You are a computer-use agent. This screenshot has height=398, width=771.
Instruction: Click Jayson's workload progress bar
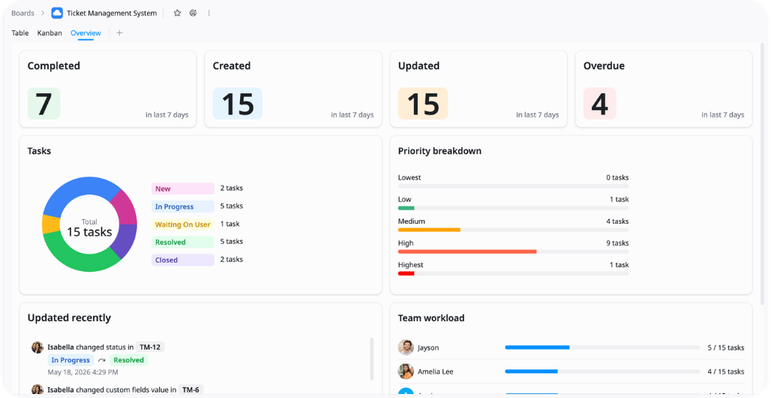(602, 347)
